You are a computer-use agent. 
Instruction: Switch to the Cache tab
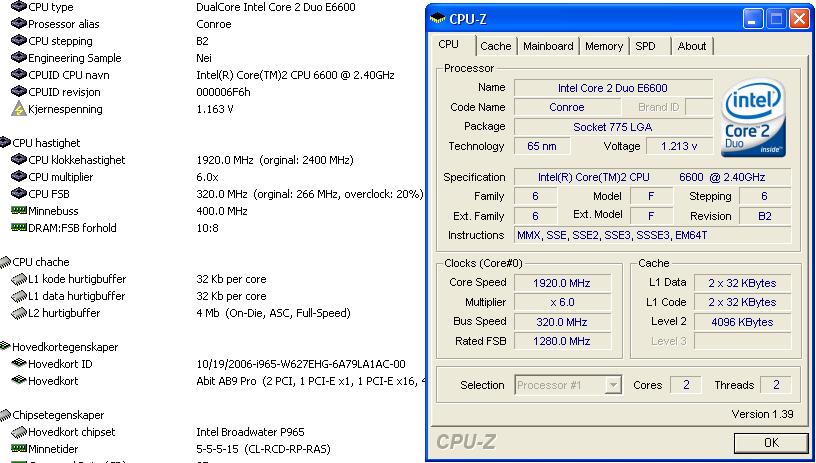click(x=496, y=46)
